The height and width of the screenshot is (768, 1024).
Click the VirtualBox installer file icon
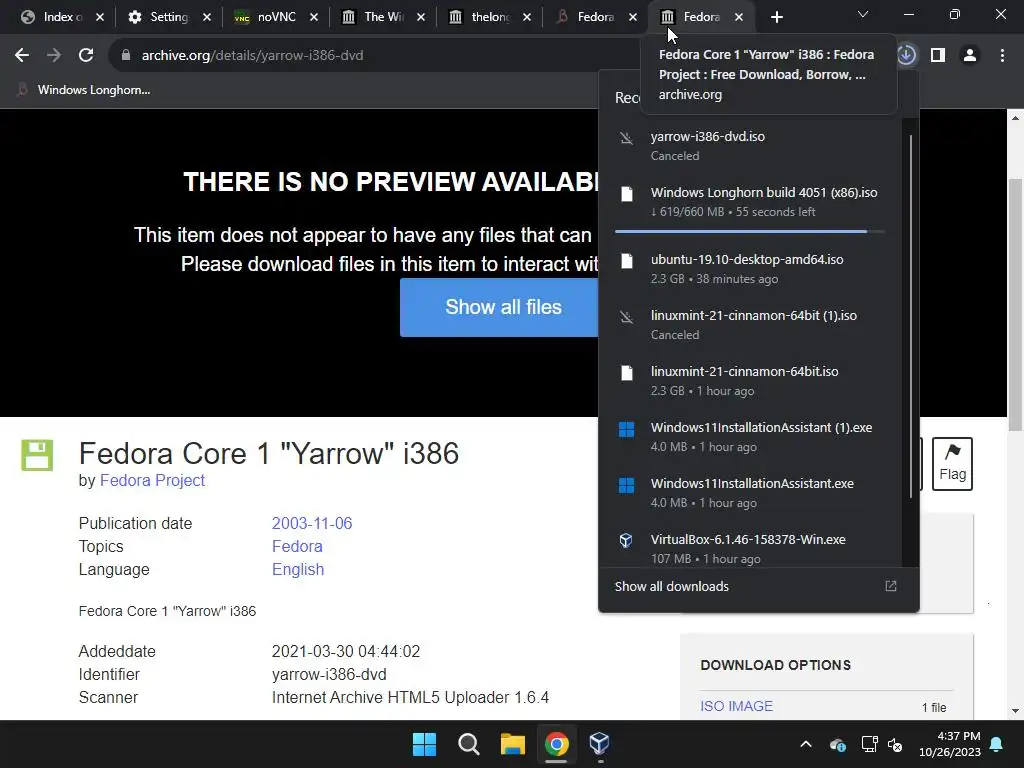pyautogui.click(x=626, y=540)
